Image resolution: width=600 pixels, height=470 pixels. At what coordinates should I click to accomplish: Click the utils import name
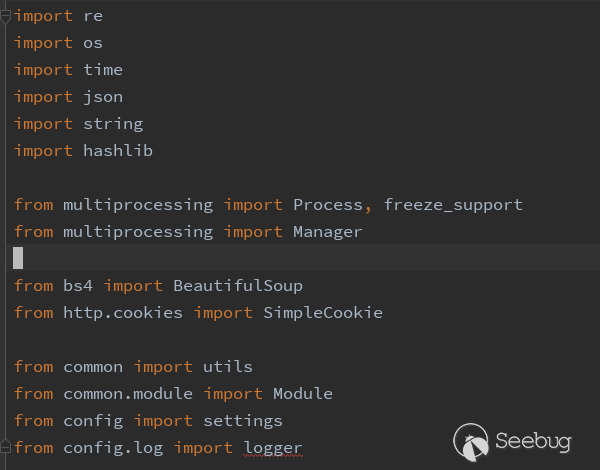[x=228, y=367]
